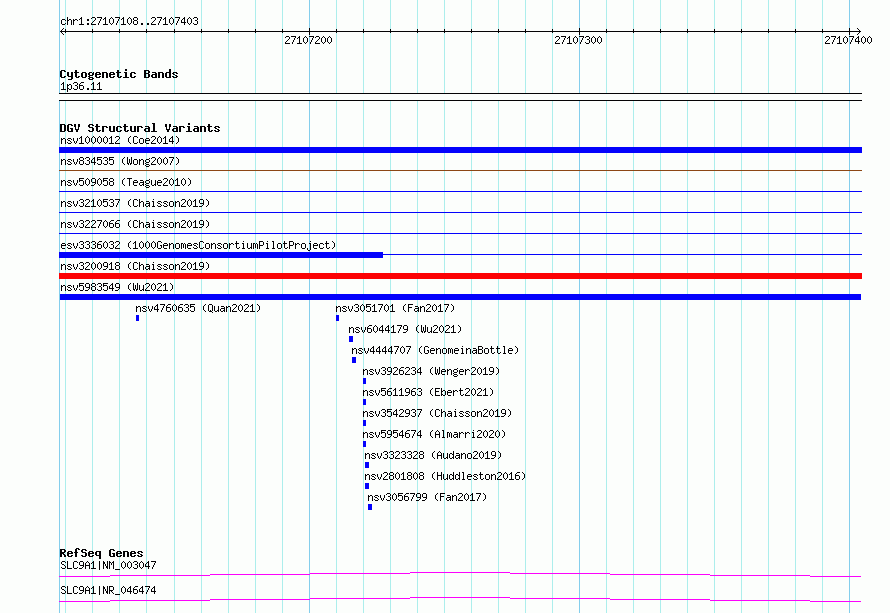This screenshot has height=613, width=890.
Task: Click the chr1:27107108..27107403 region label
Action: pyautogui.click(x=129, y=21)
